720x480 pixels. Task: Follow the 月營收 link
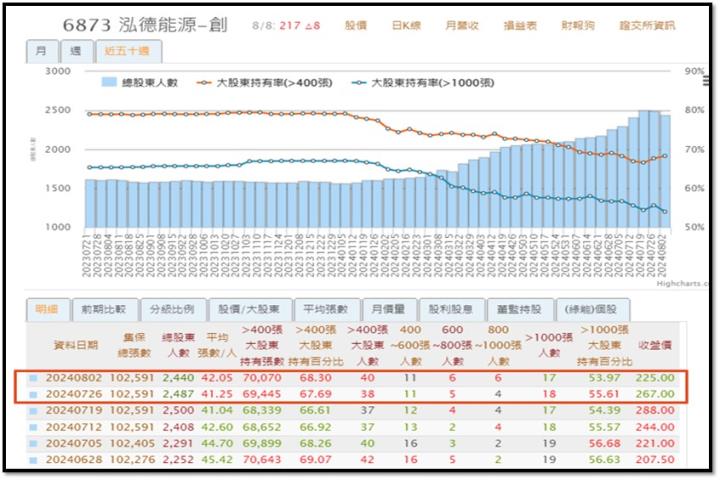[x=462, y=26]
